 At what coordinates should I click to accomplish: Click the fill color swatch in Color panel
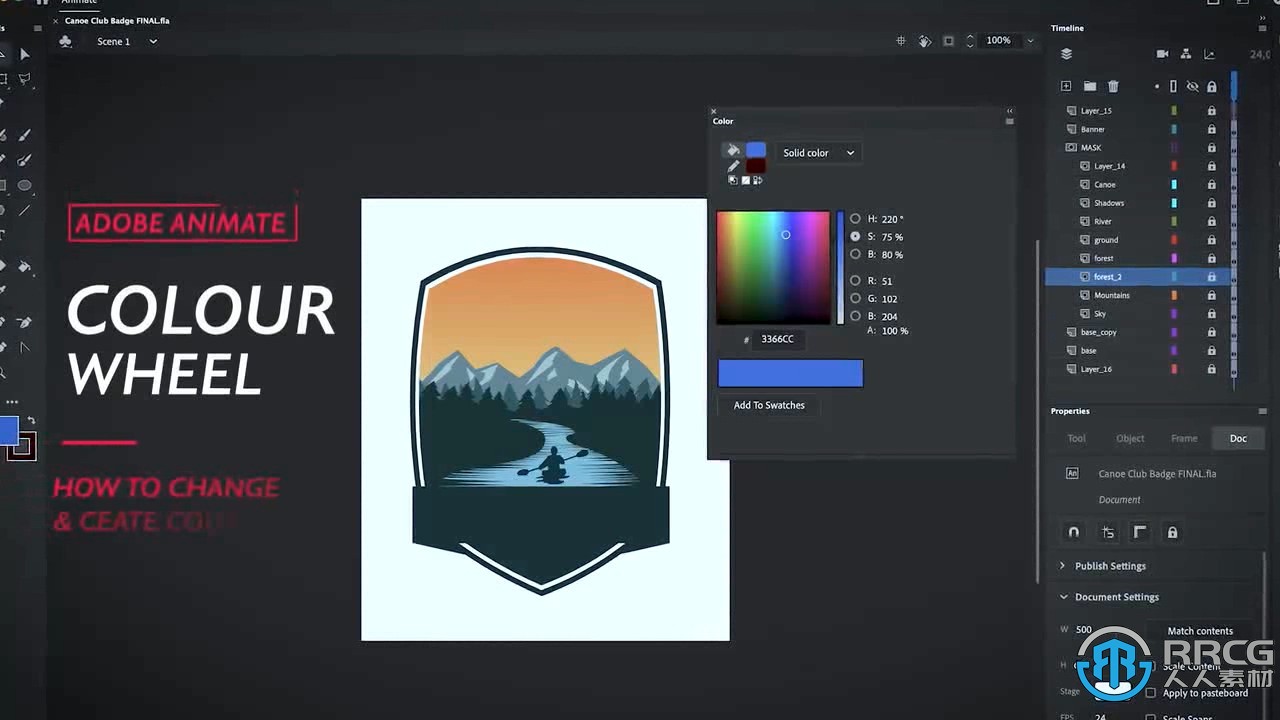pos(756,150)
